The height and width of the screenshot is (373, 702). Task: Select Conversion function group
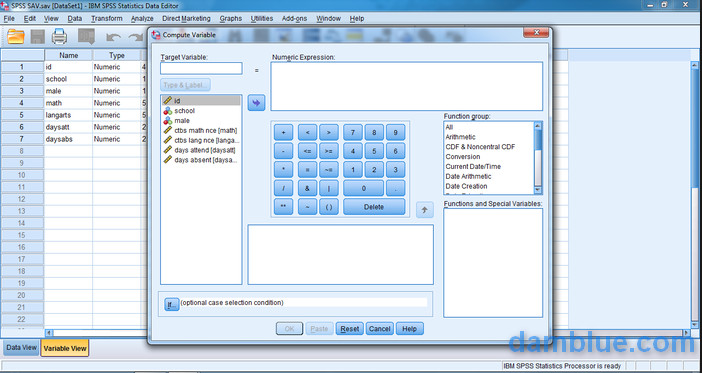pyautogui.click(x=462, y=157)
